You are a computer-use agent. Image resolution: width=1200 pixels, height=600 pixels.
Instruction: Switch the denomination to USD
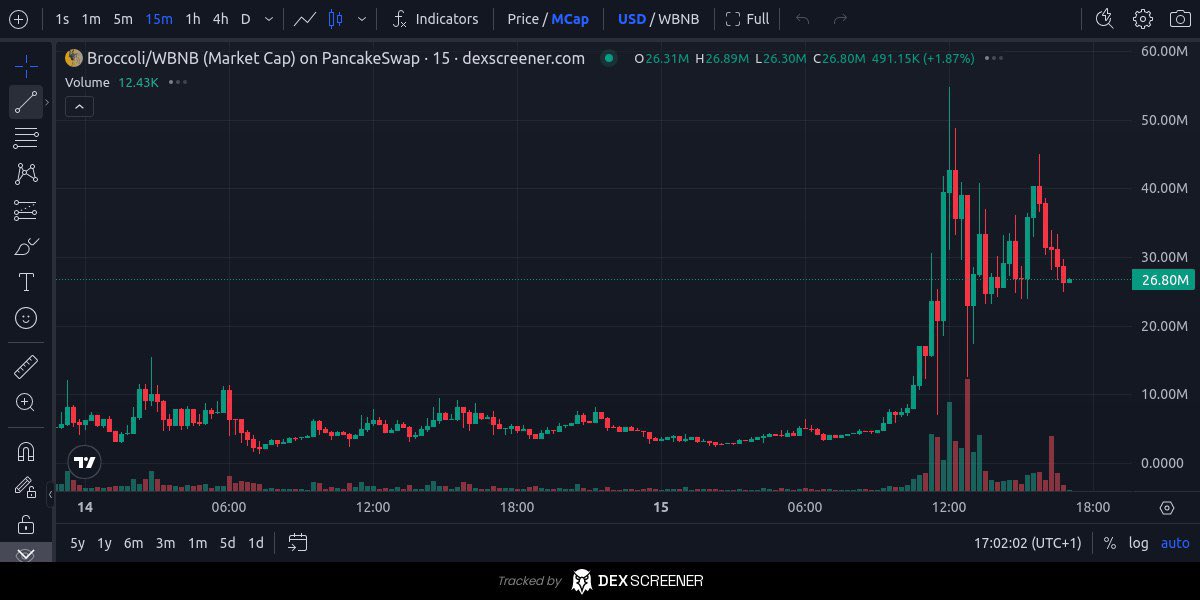click(x=632, y=19)
